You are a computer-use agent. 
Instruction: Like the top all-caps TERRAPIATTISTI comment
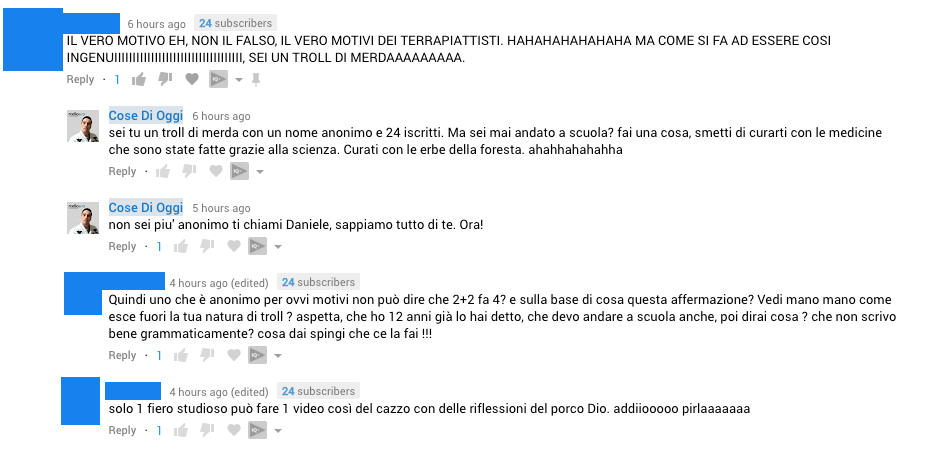coord(139,79)
